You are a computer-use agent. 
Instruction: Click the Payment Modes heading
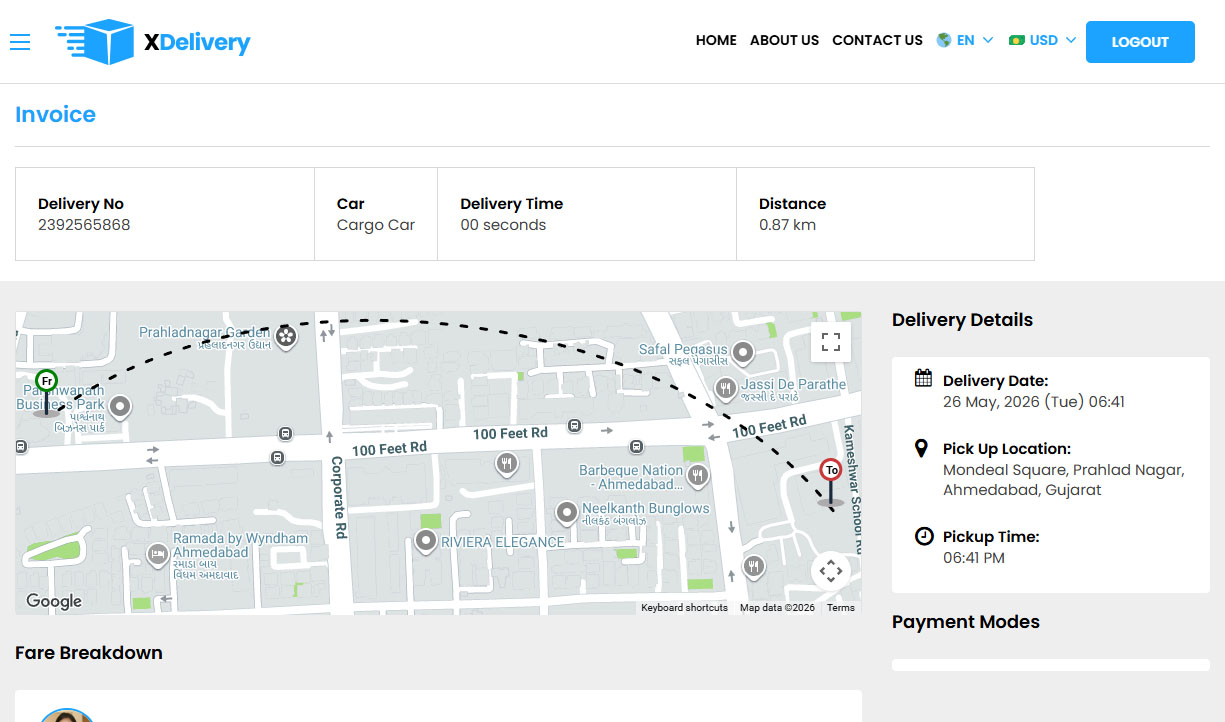coord(966,622)
